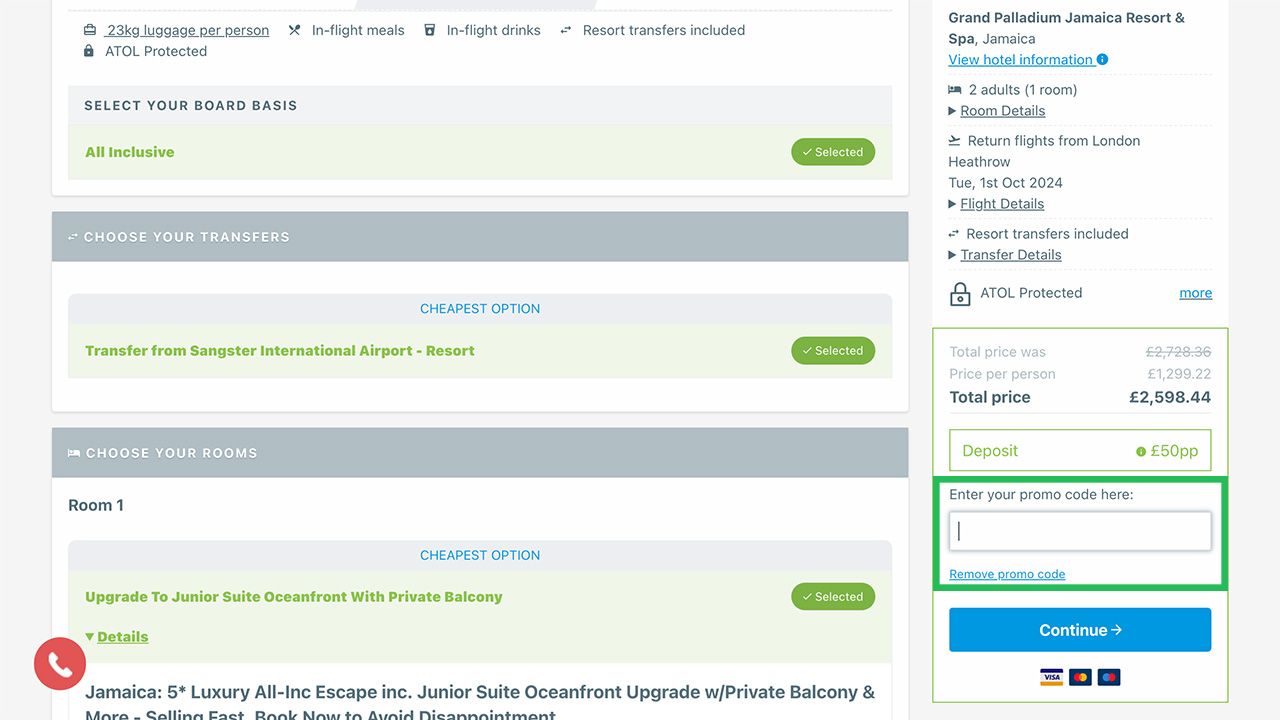Click the Jamaica 5* Luxury All-Inc Escape description heading
The image size is (1280, 720).
pos(480,703)
